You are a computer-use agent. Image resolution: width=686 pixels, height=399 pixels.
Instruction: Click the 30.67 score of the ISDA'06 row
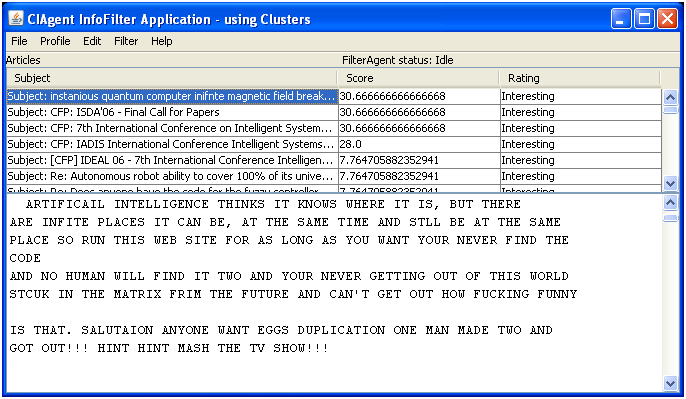coord(419,112)
